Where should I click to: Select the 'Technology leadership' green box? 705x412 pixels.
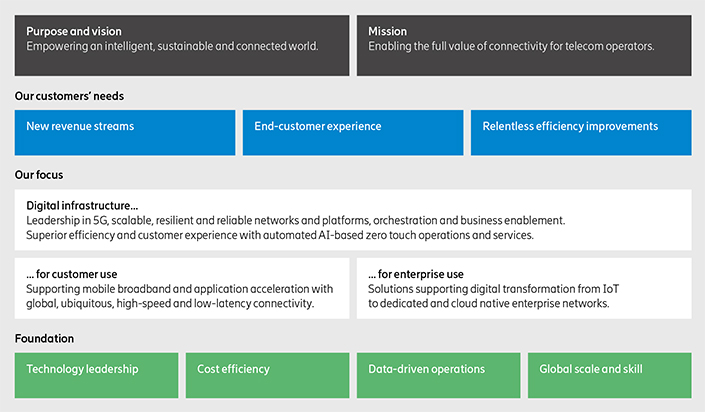pos(97,376)
